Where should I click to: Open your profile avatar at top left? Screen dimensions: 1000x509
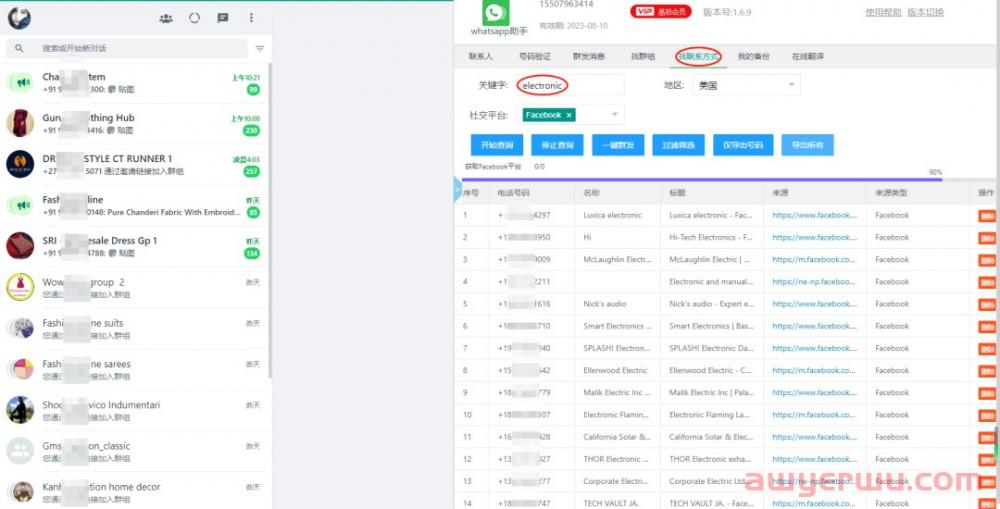tap(19, 18)
